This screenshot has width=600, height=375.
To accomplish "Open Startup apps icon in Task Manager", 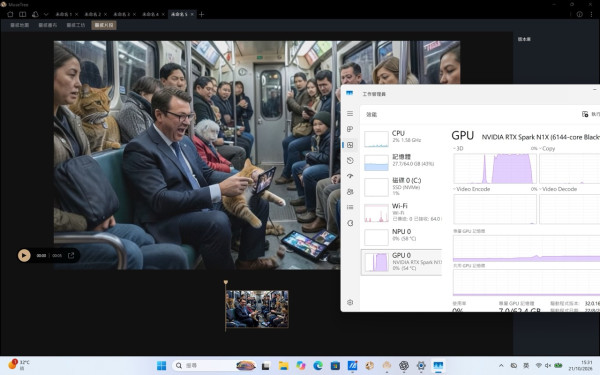I will (350, 176).
